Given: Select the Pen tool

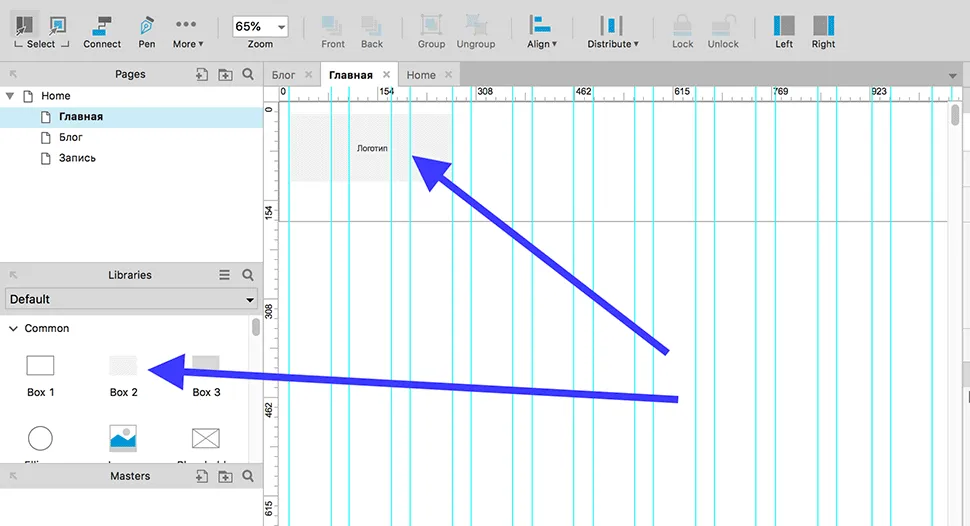Looking at the screenshot, I should pos(147,27).
